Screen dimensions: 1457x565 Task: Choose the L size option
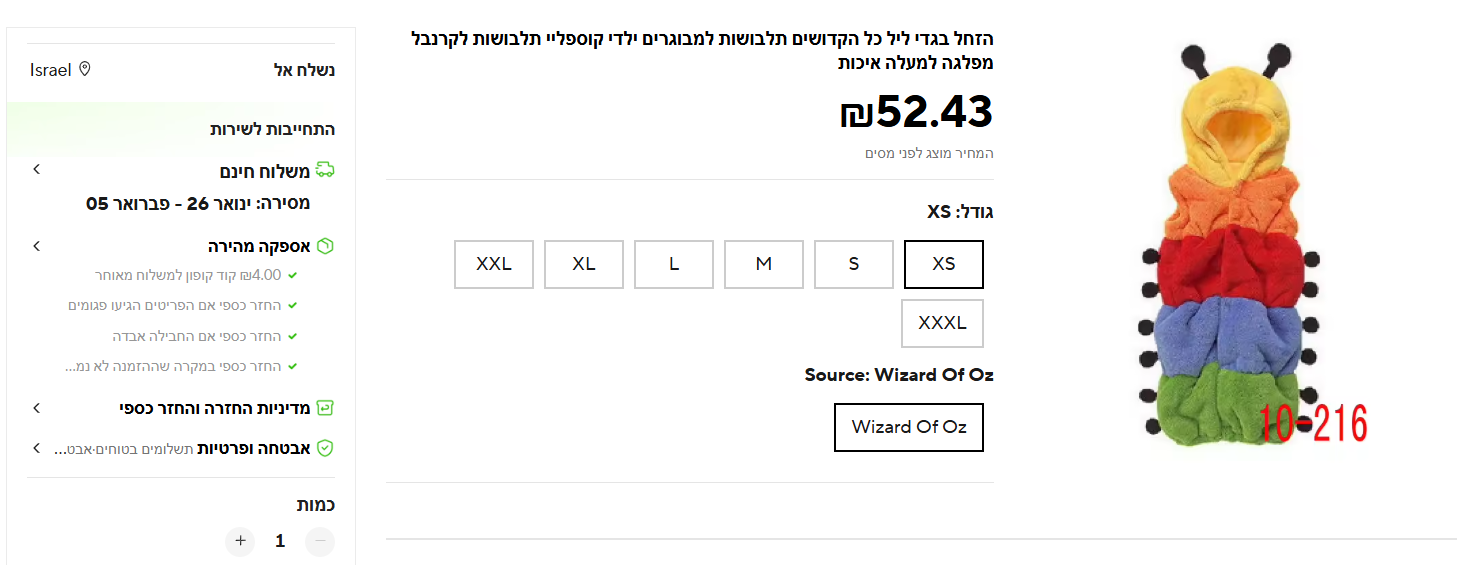pyautogui.click(x=674, y=264)
